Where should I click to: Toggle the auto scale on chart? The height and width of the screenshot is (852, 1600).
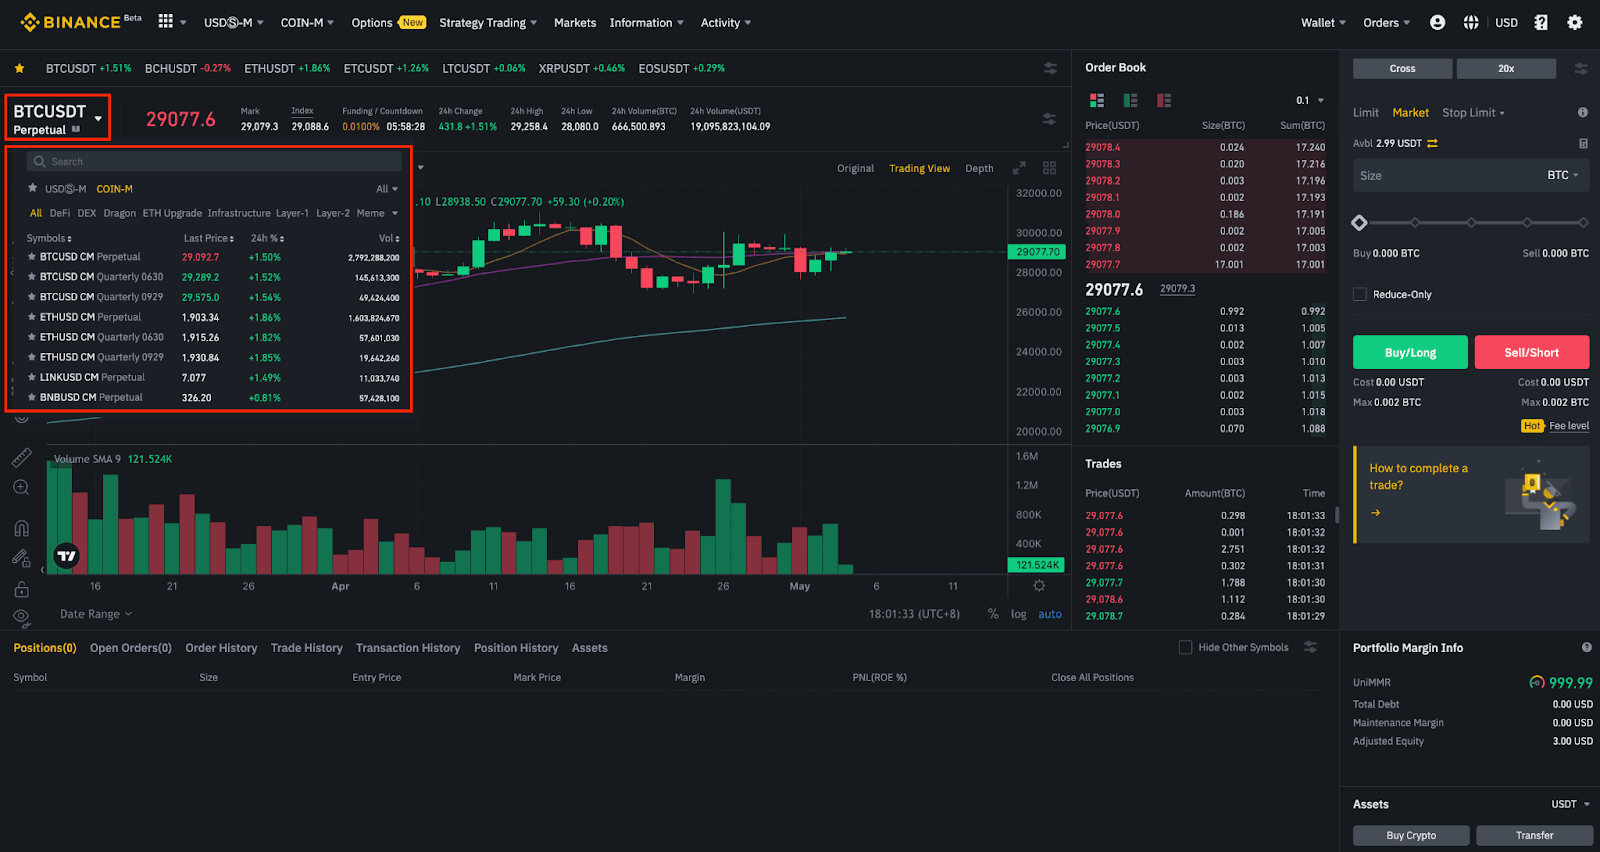[x=1050, y=614]
